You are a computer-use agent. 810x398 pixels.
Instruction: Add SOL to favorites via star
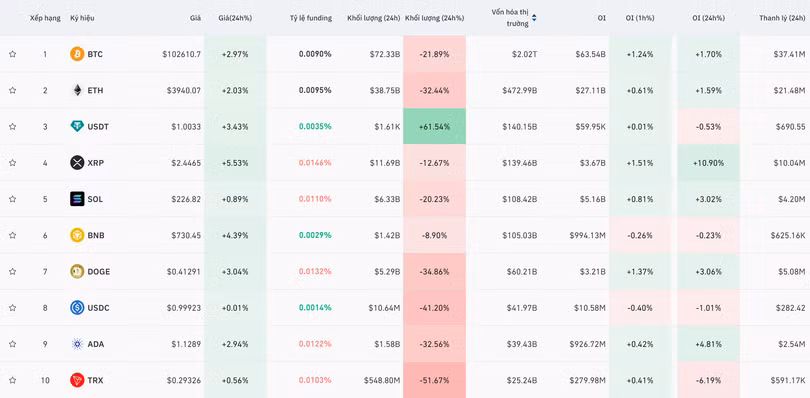tap(12, 199)
